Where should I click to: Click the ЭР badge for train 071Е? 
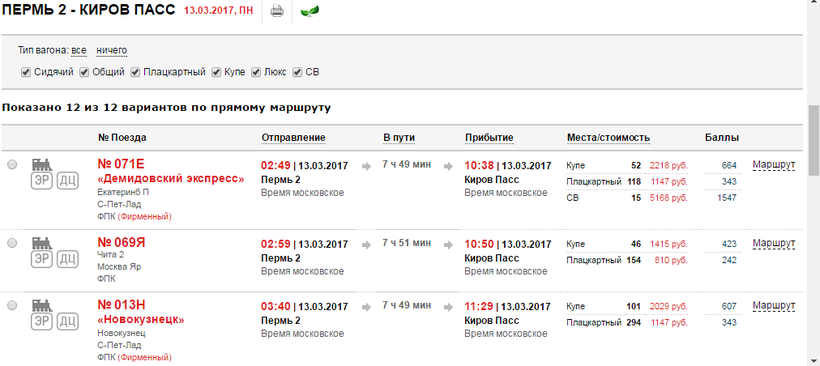42,181
